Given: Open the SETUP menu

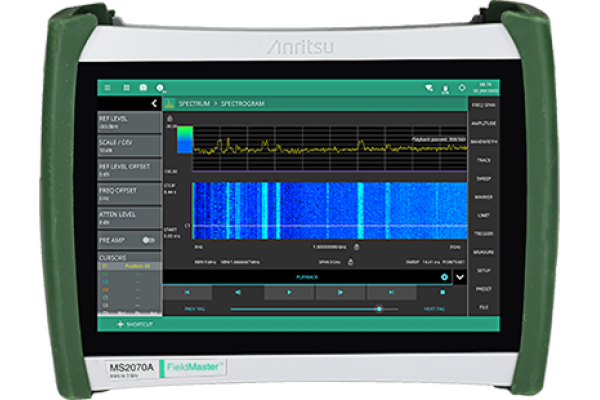Looking at the screenshot, I should coord(484,270).
